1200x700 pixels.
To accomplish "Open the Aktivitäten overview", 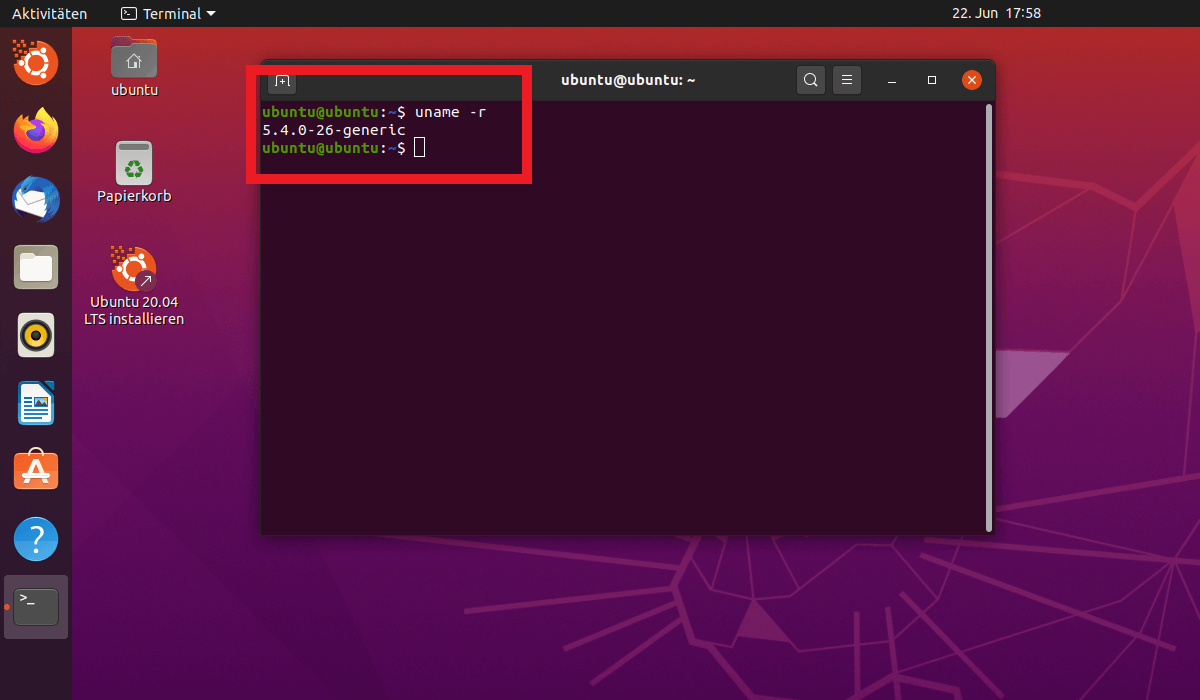I will pyautogui.click(x=49, y=14).
